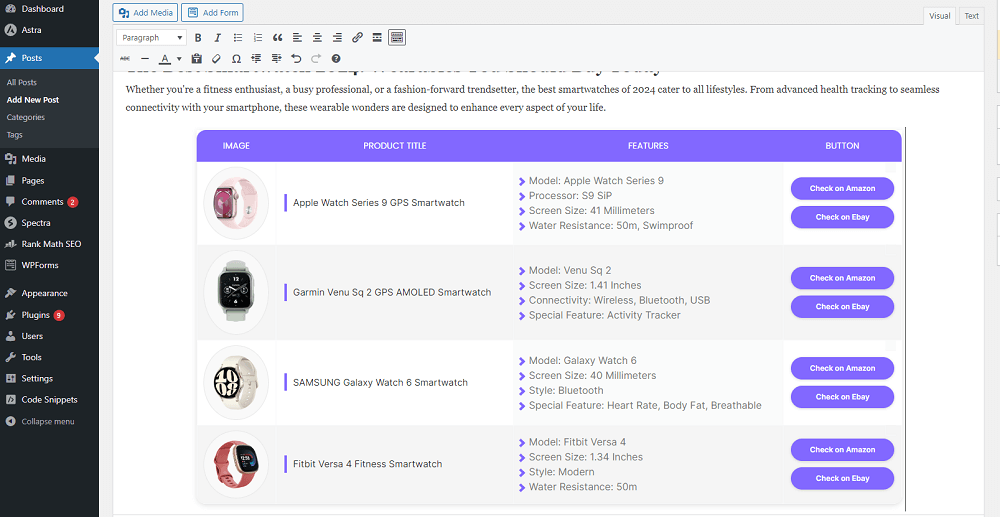
Task: Click Check on Ebay for Galaxy Watch 6
Action: coord(842,397)
